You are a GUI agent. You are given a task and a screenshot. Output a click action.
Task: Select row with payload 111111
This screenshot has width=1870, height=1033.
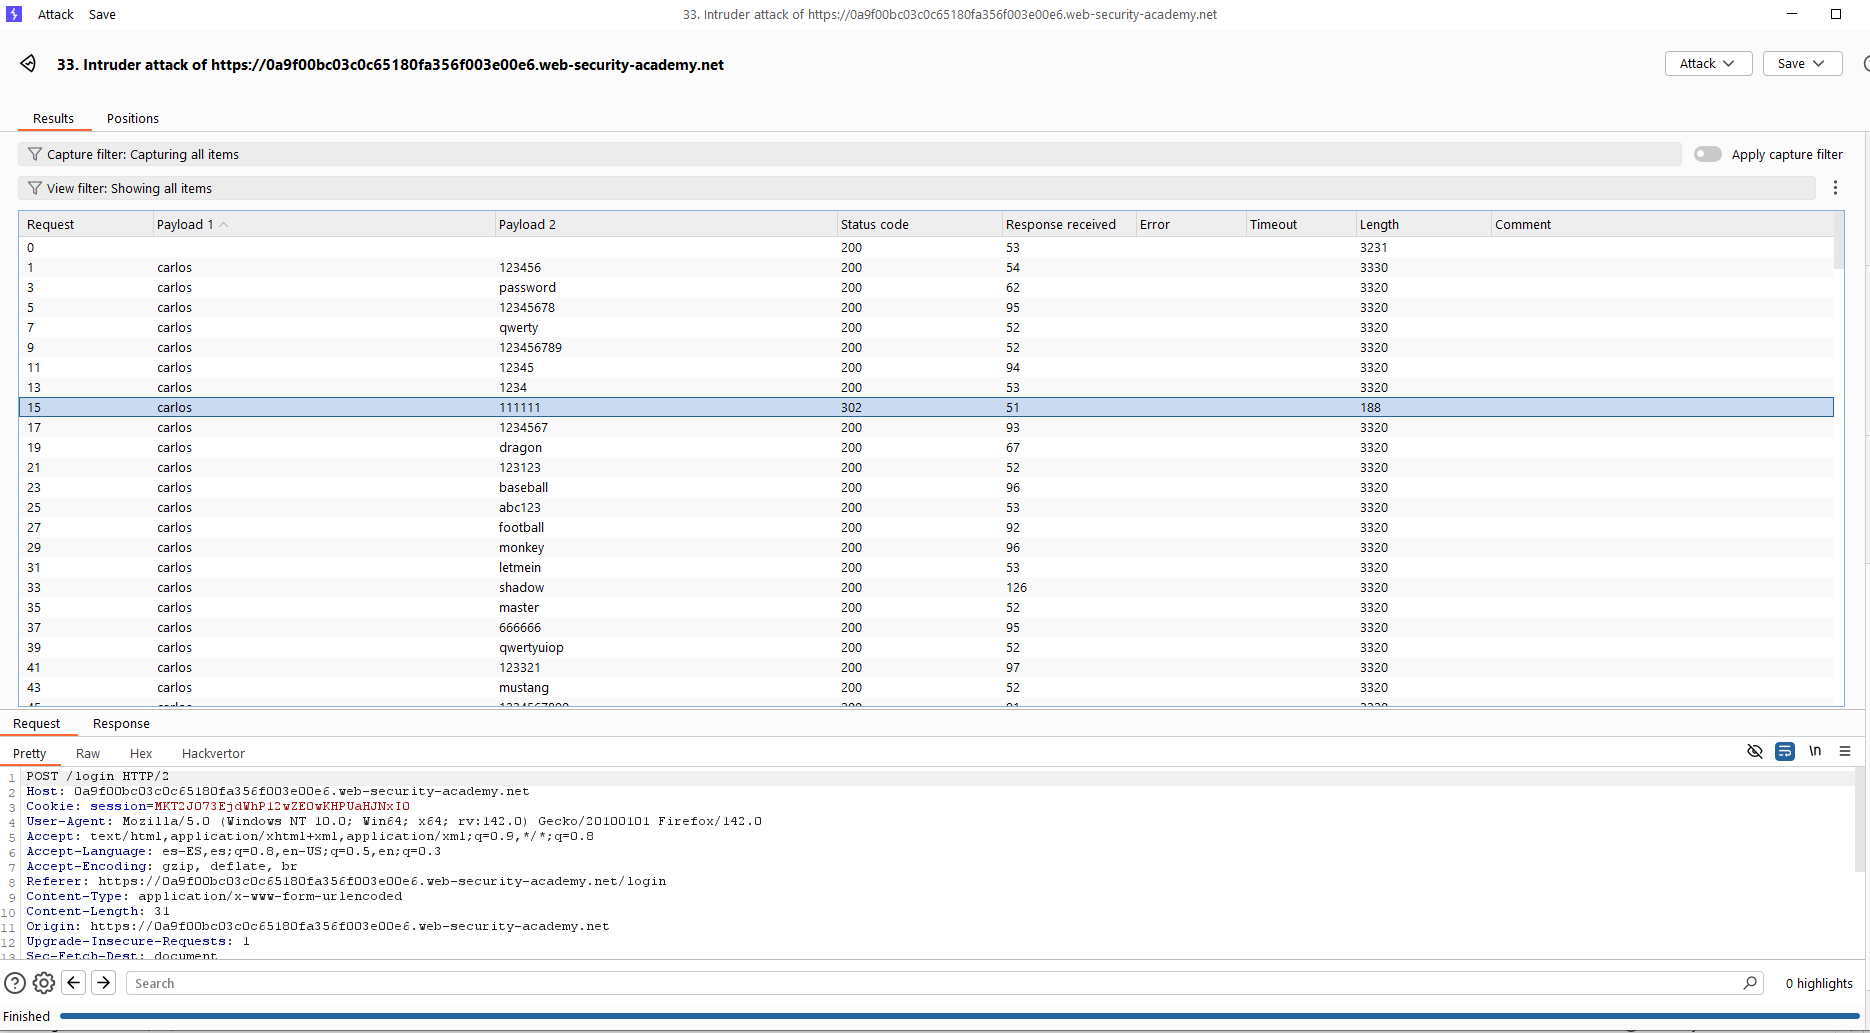(x=926, y=407)
